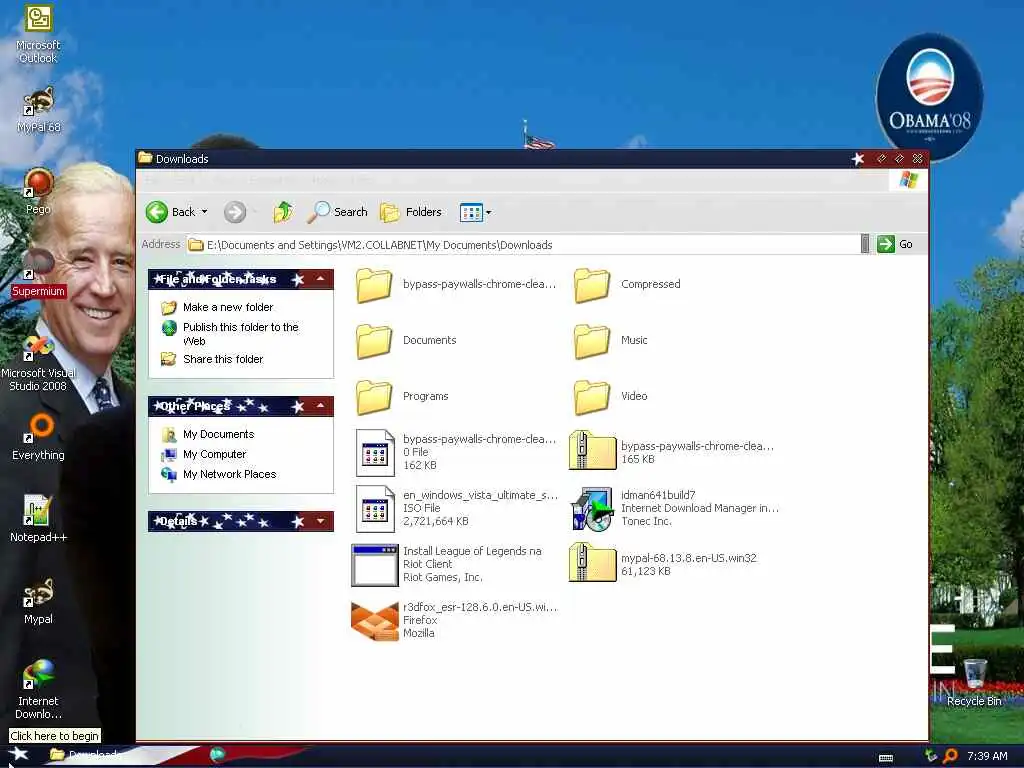Select the Video folder
The image size is (1024, 768).
tap(611, 397)
